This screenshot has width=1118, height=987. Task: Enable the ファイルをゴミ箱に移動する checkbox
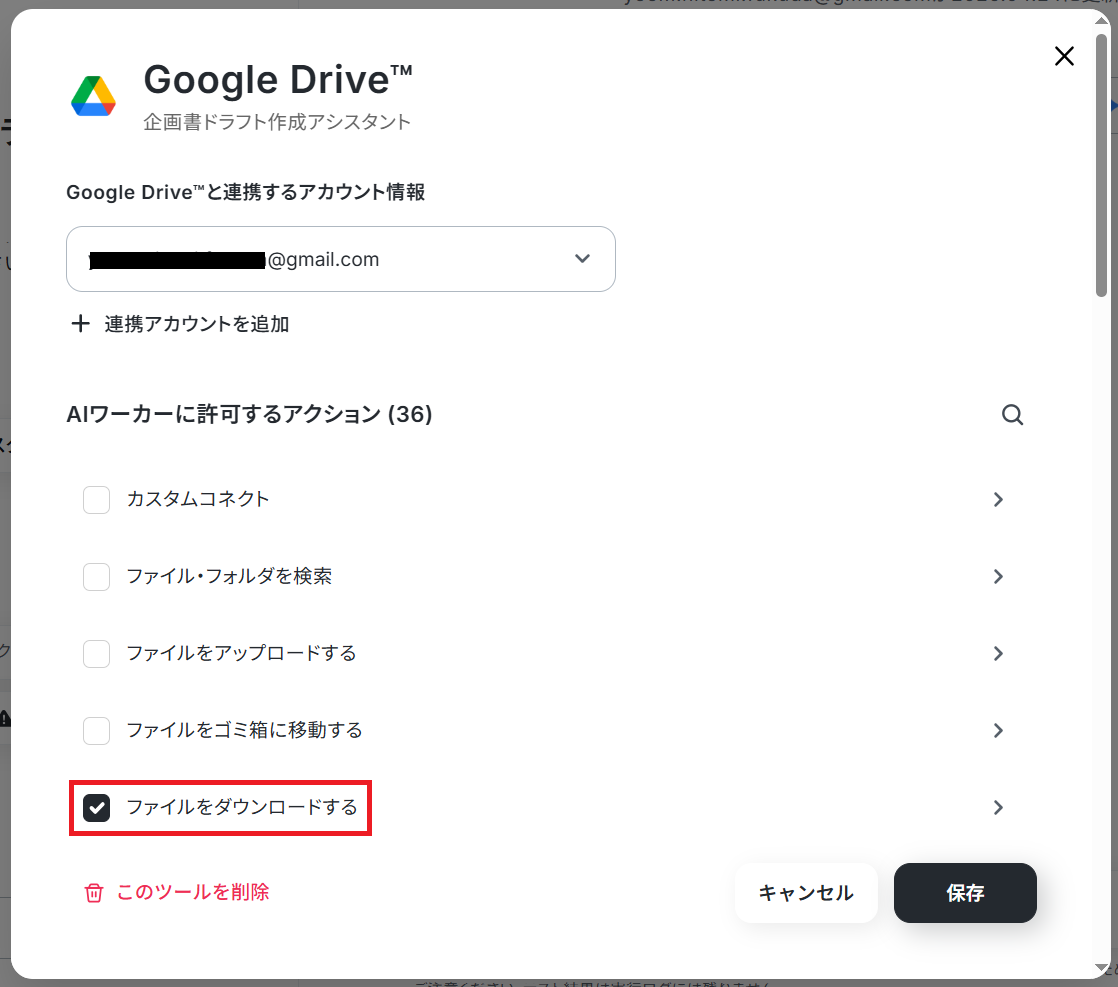(96, 730)
